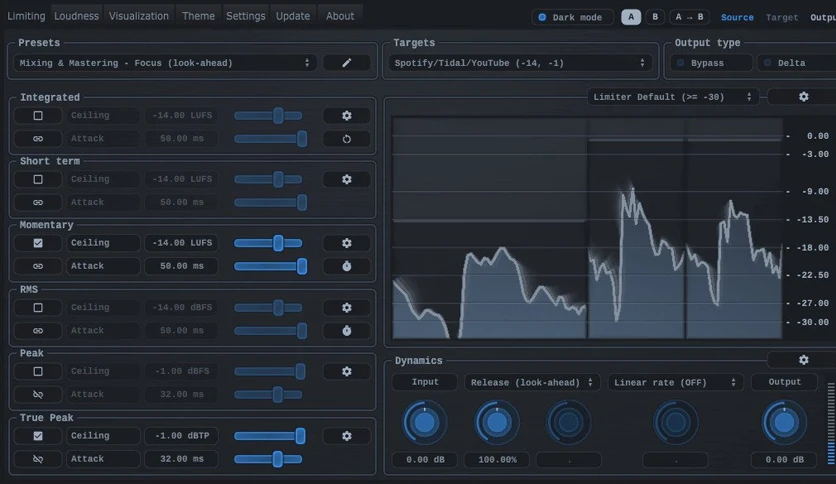This screenshot has width=836, height=484.
Task: Open True Peak ceiling gear settings
Action: tap(347, 436)
